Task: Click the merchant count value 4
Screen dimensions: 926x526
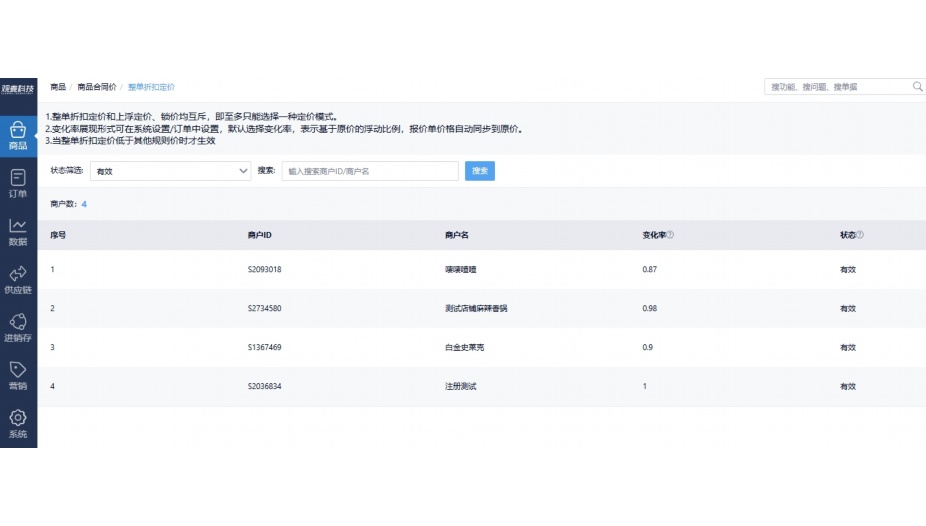Action: pyautogui.click(x=84, y=204)
